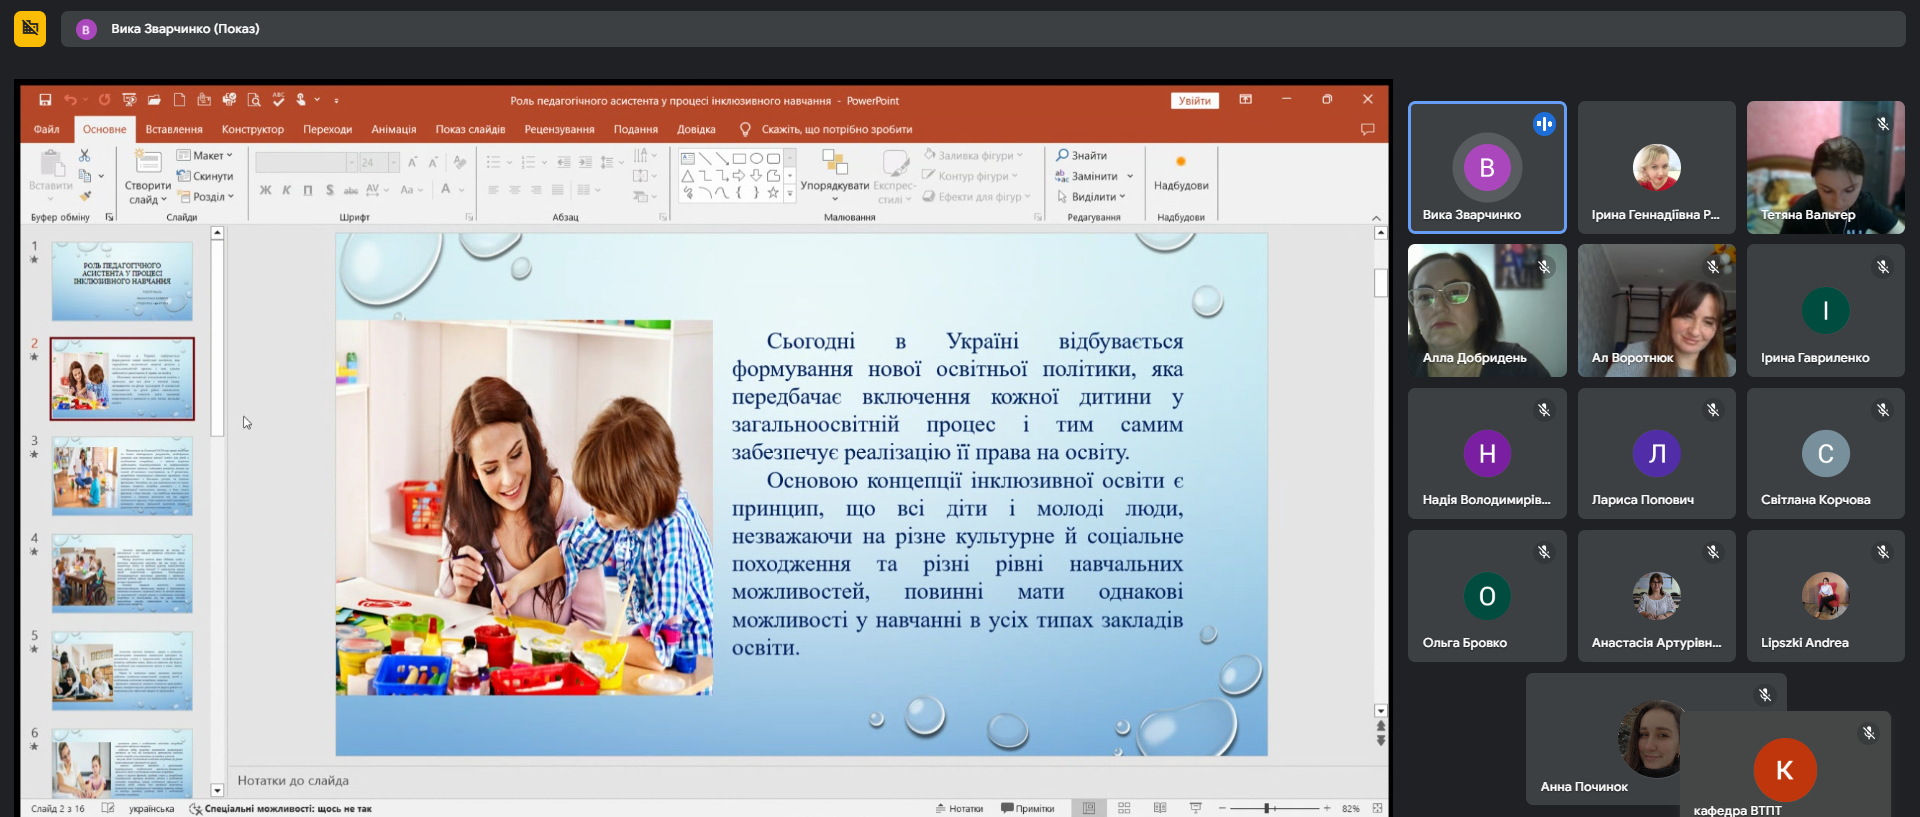The height and width of the screenshot is (817, 1920).
Task: Switch to the Переходи tab
Action: click(x=328, y=129)
